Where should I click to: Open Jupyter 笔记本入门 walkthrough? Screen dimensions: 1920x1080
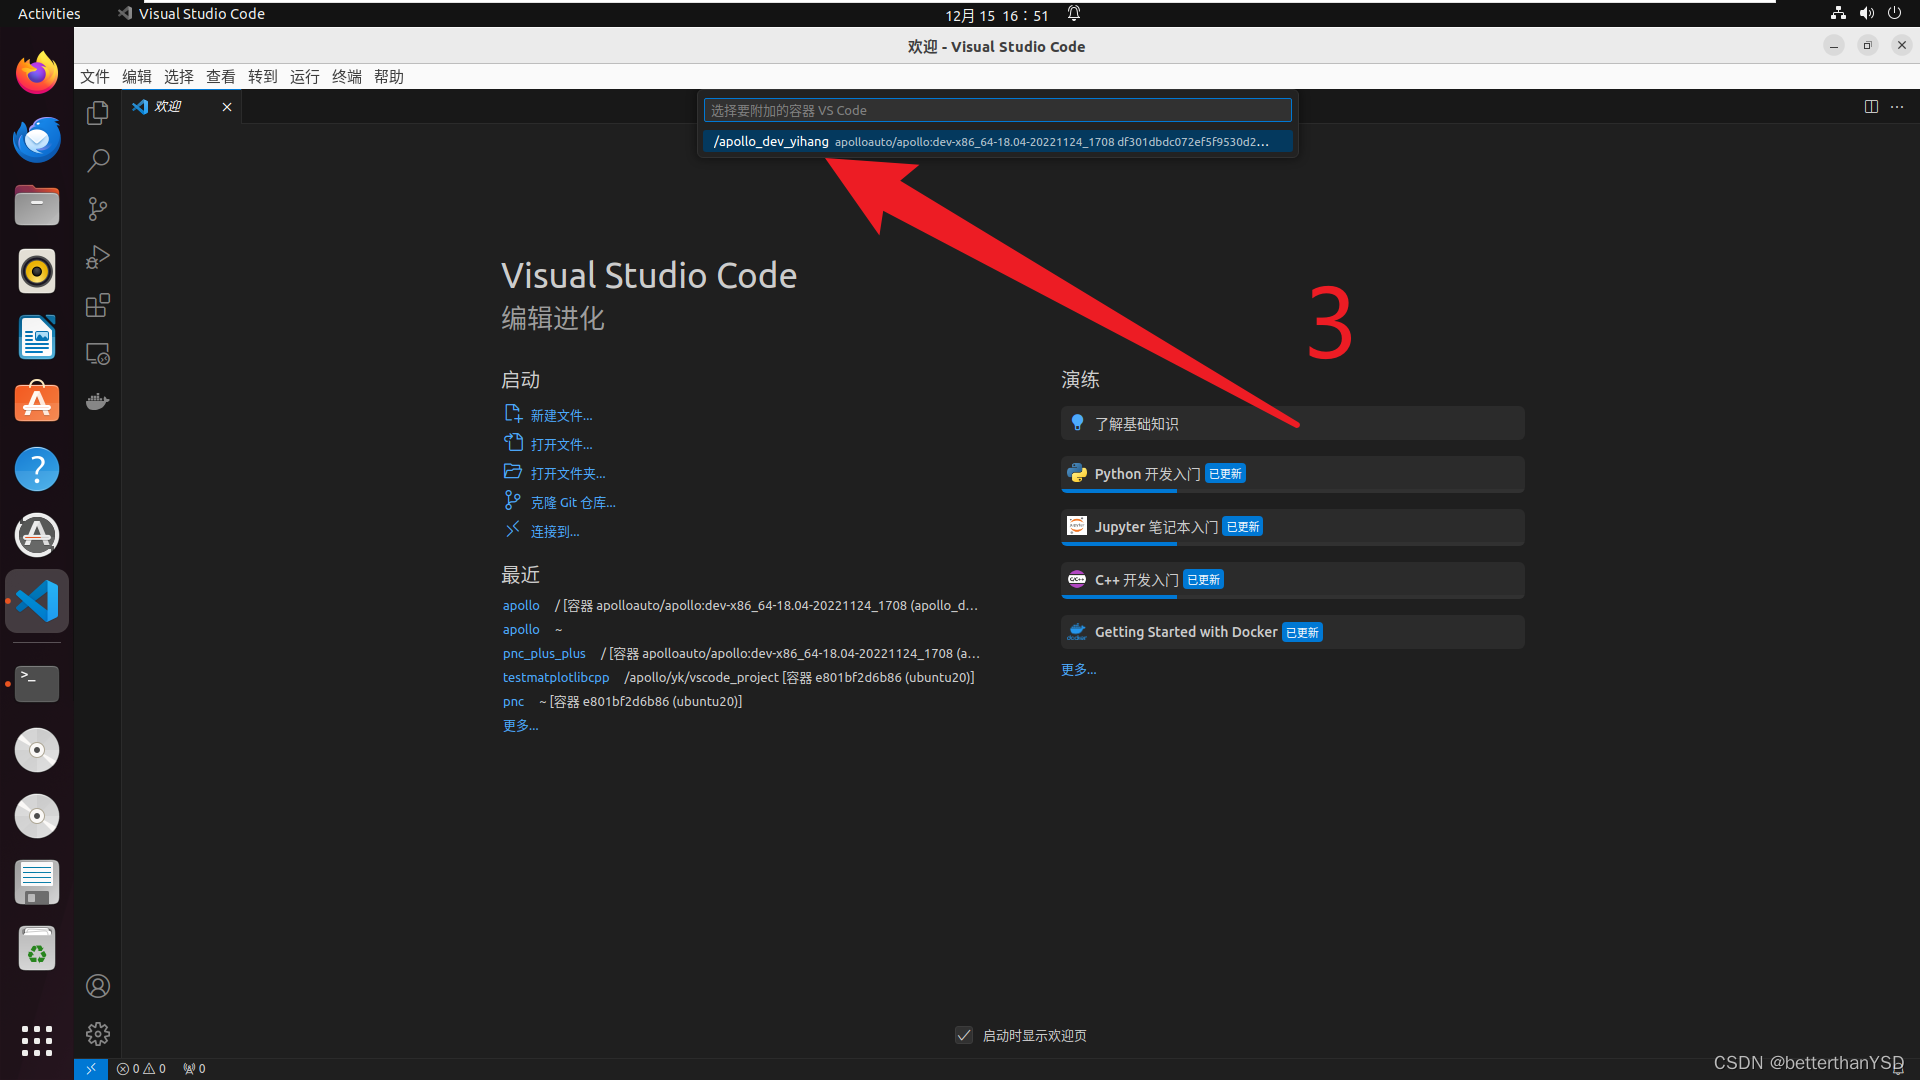click(x=1292, y=527)
